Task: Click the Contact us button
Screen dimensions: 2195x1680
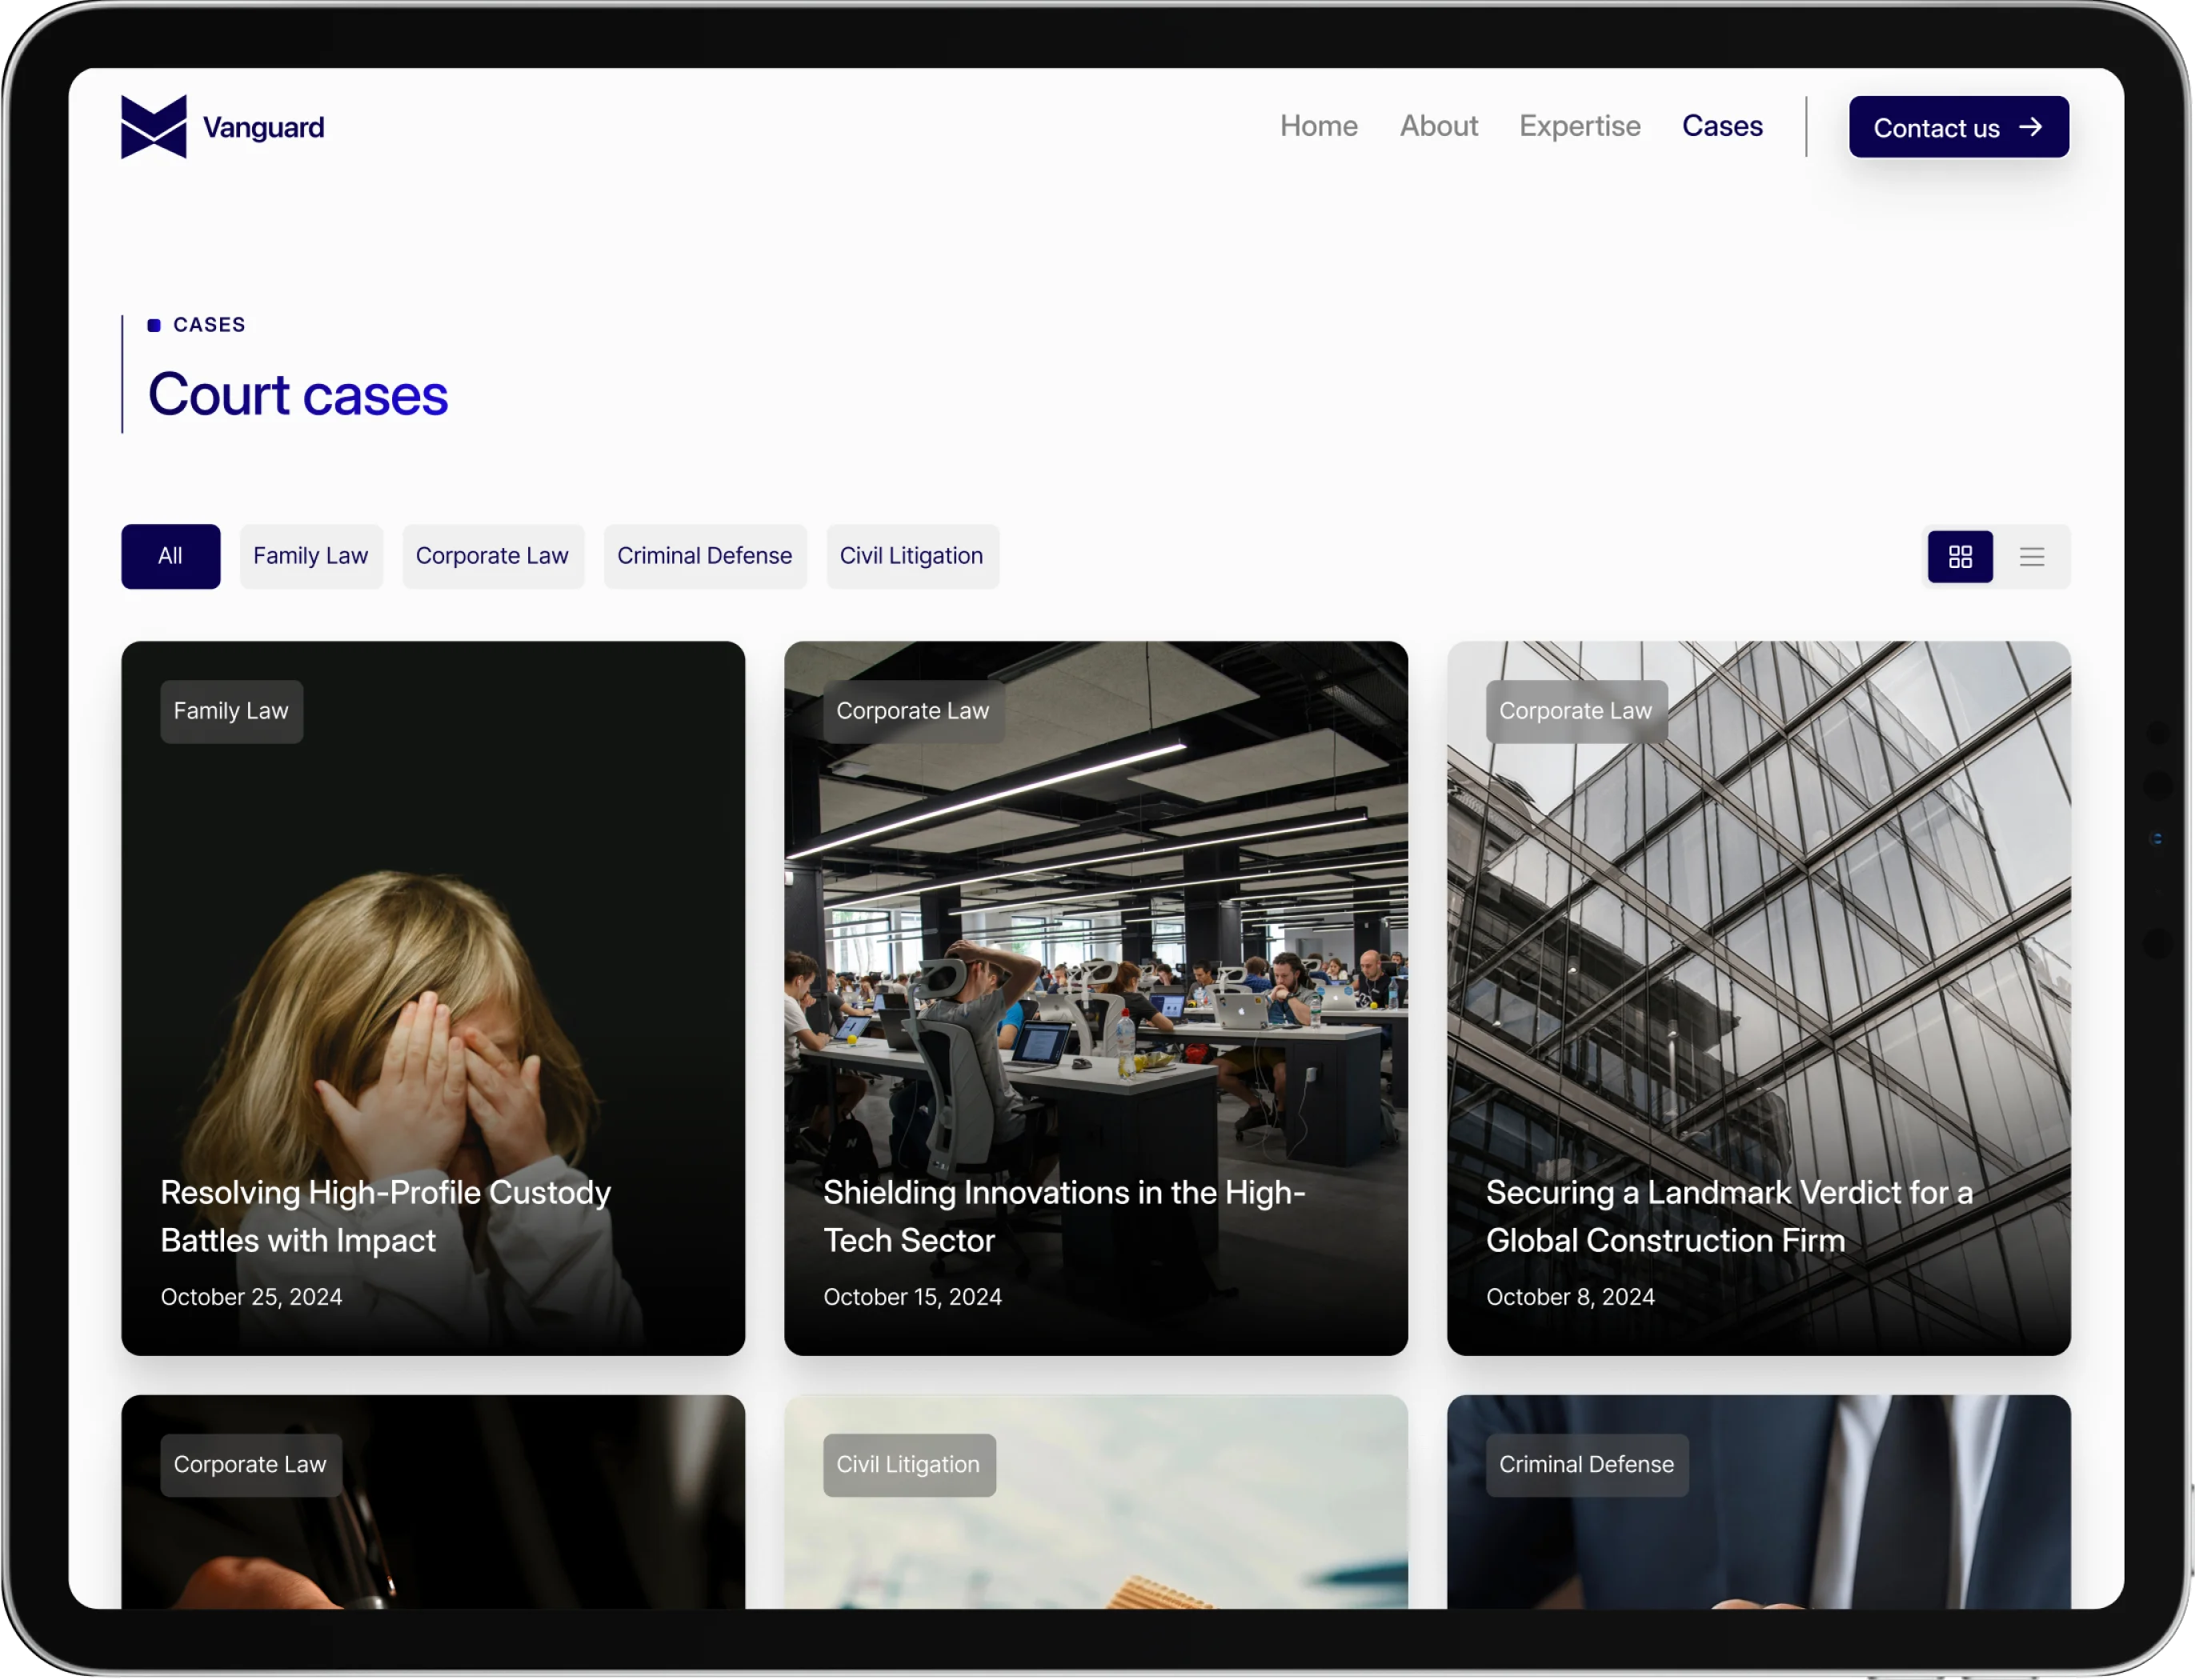Action: tap(1957, 127)
